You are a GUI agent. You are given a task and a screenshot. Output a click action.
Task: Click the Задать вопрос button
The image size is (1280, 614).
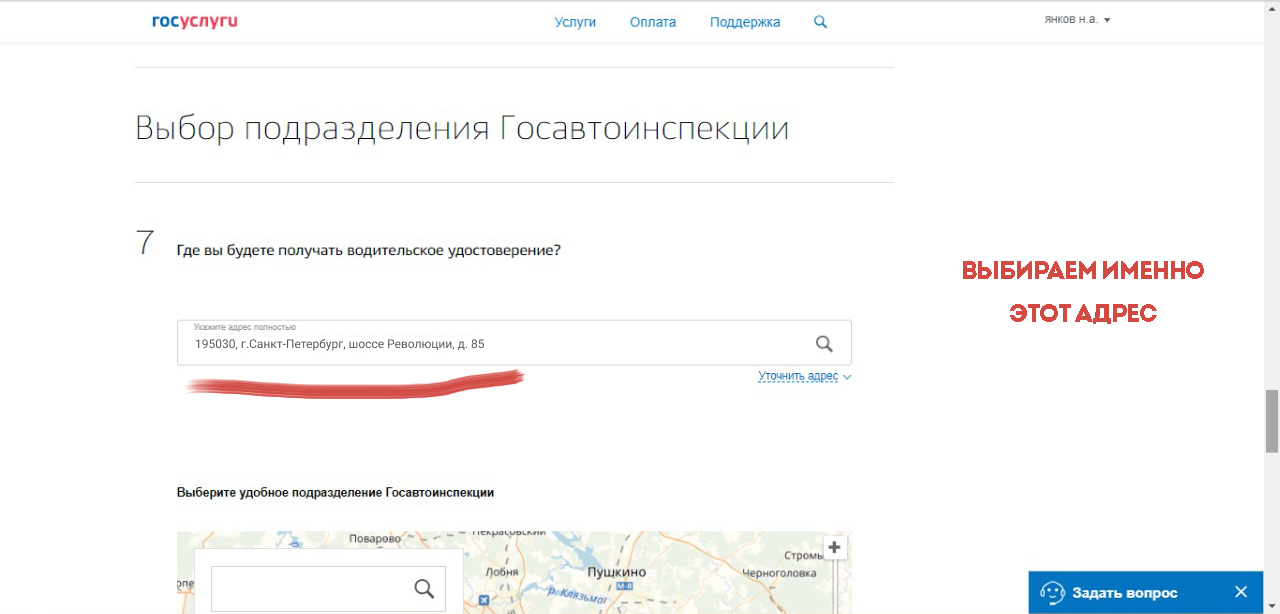(x=1124, y=593)
